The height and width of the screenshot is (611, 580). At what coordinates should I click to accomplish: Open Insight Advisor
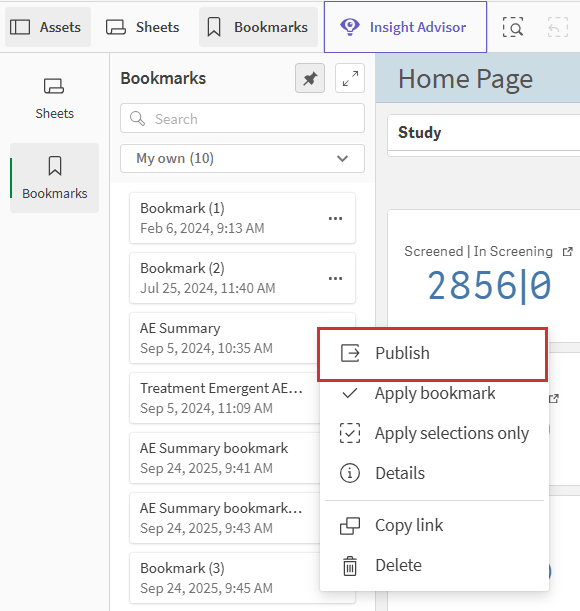pos(405,27)
